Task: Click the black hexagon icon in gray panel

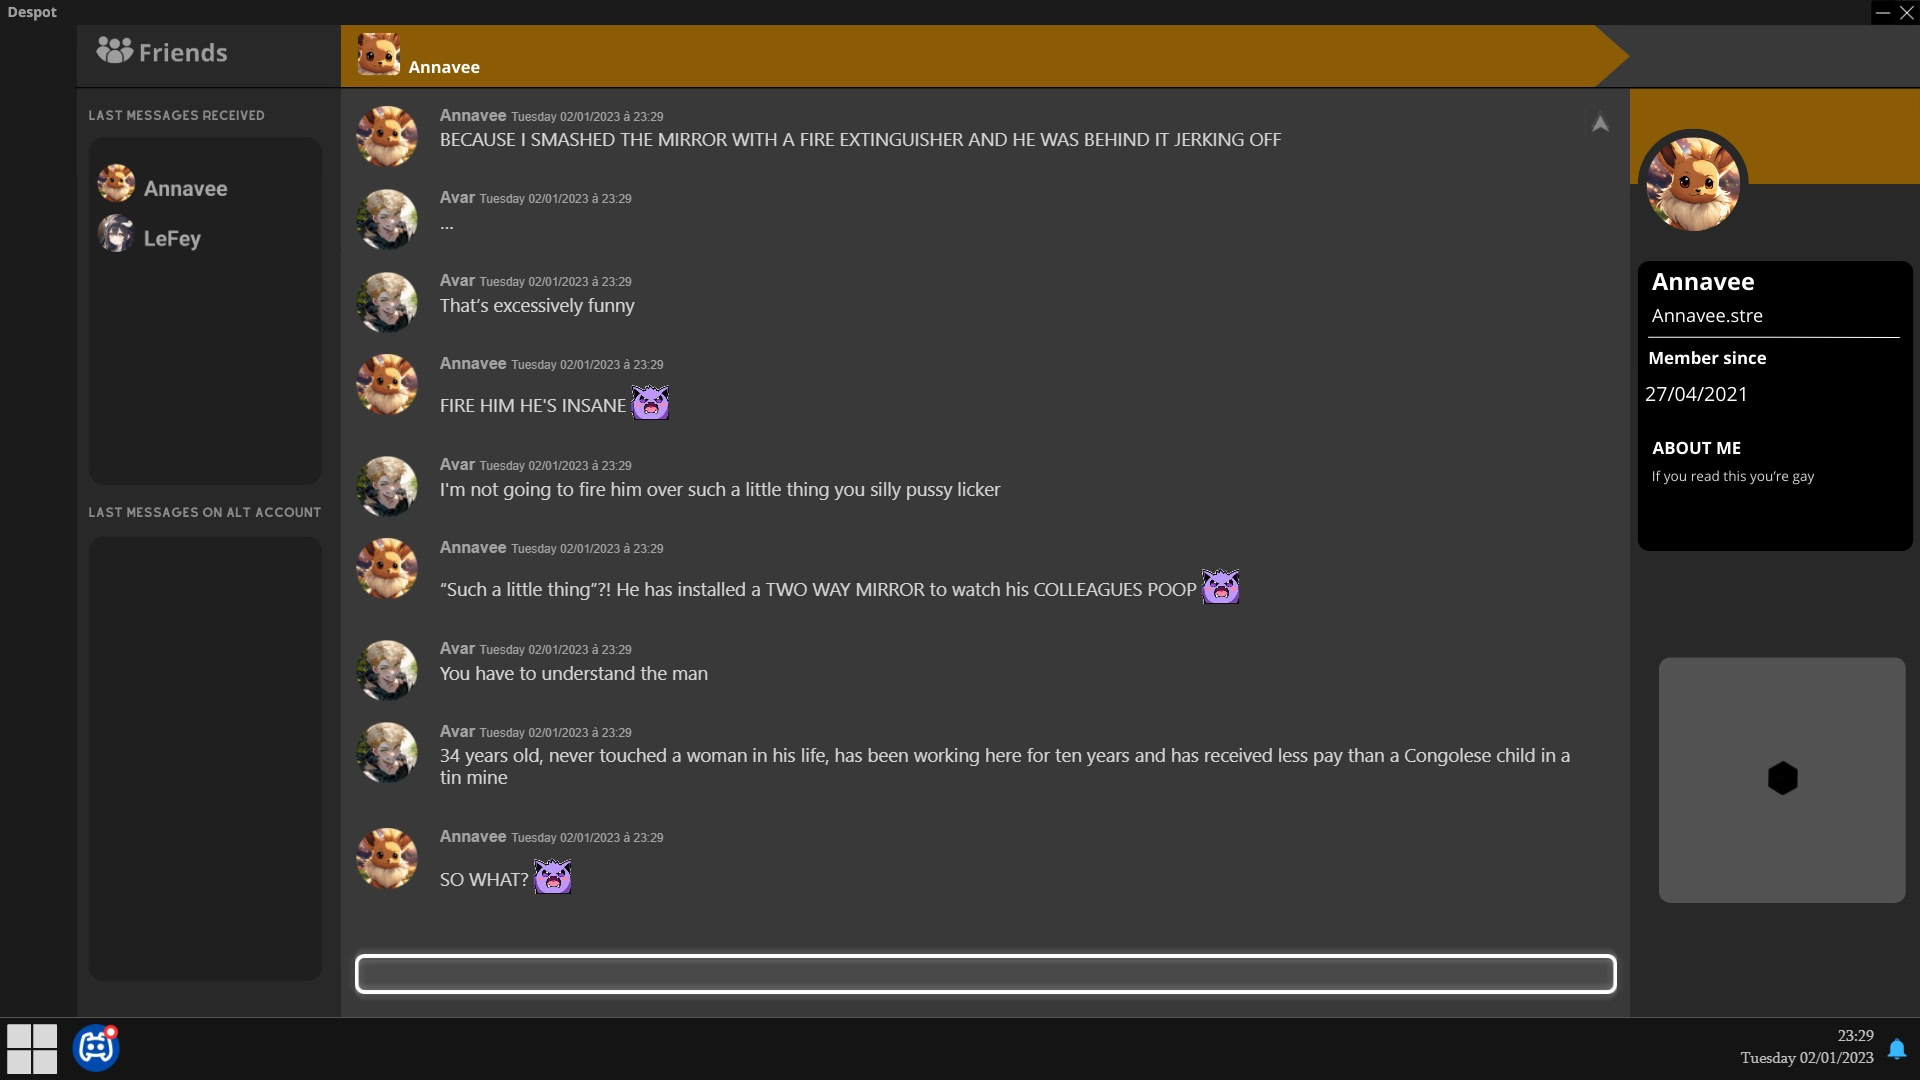Action: [x=1782, y=778]
